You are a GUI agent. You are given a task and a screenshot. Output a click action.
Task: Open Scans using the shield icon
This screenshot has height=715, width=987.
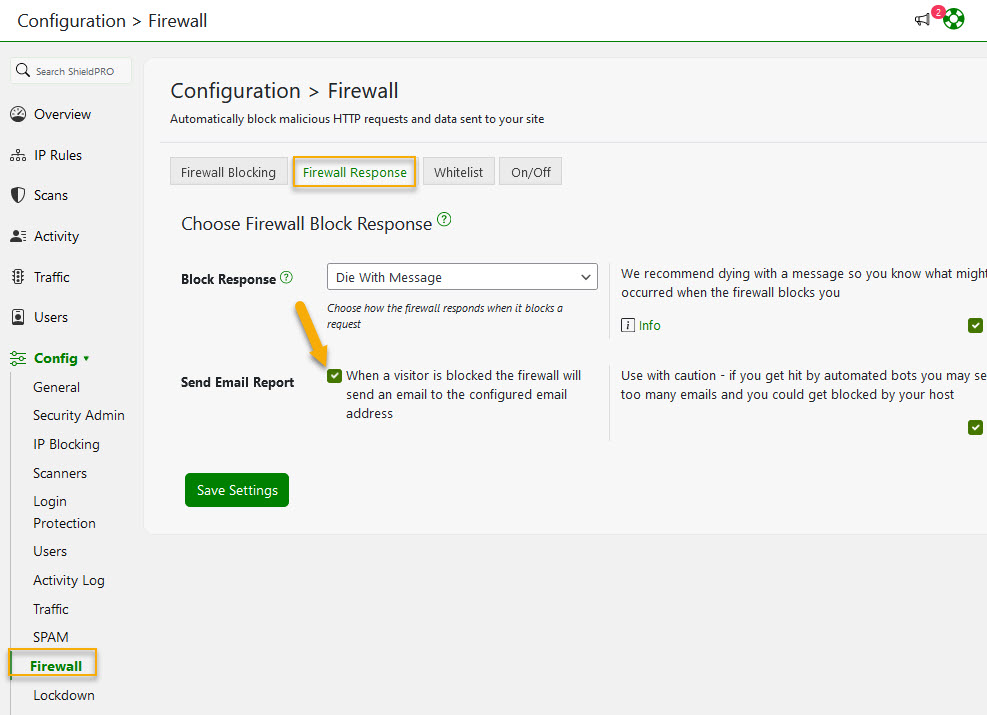click(x=18, y=194)
